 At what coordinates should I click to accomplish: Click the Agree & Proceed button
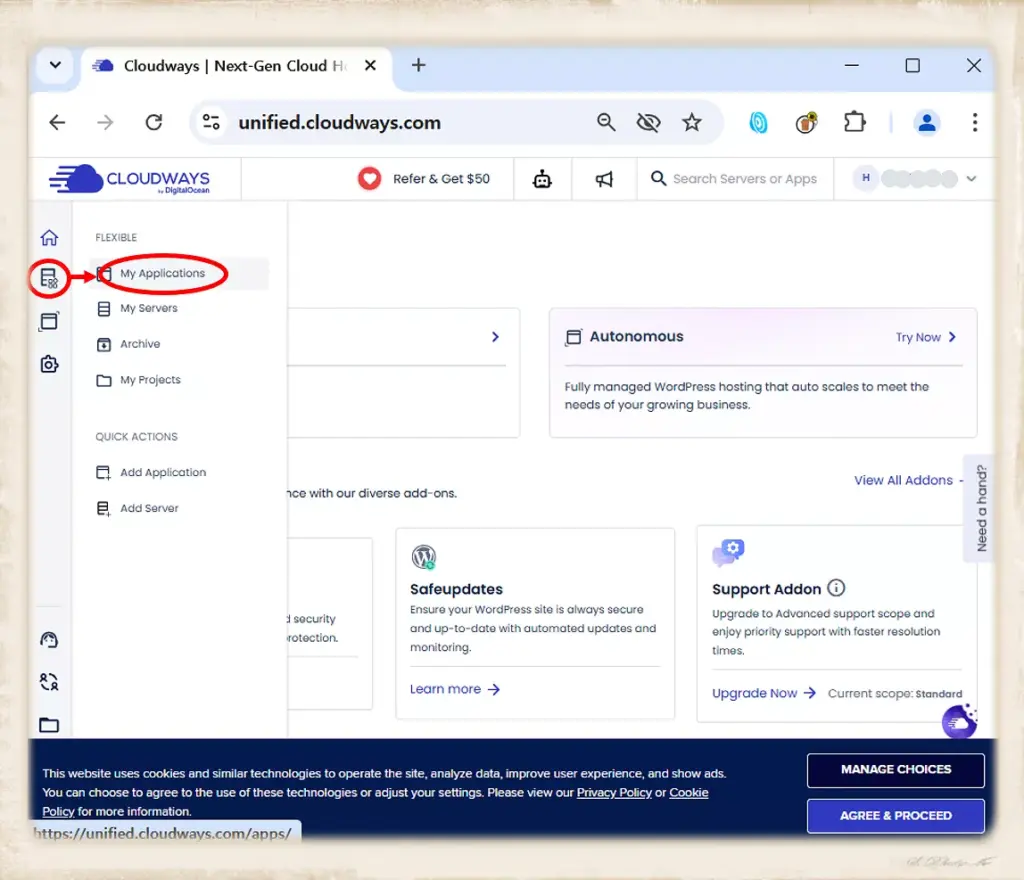[895, 816]
